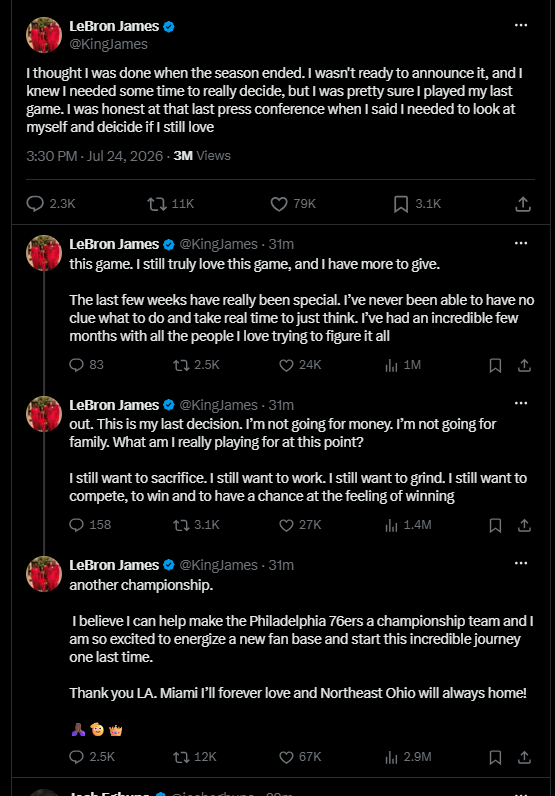Screen dimensions: 555x796
Task: Open the more options menu on the top tweet
Action: (x=521, y=25)
